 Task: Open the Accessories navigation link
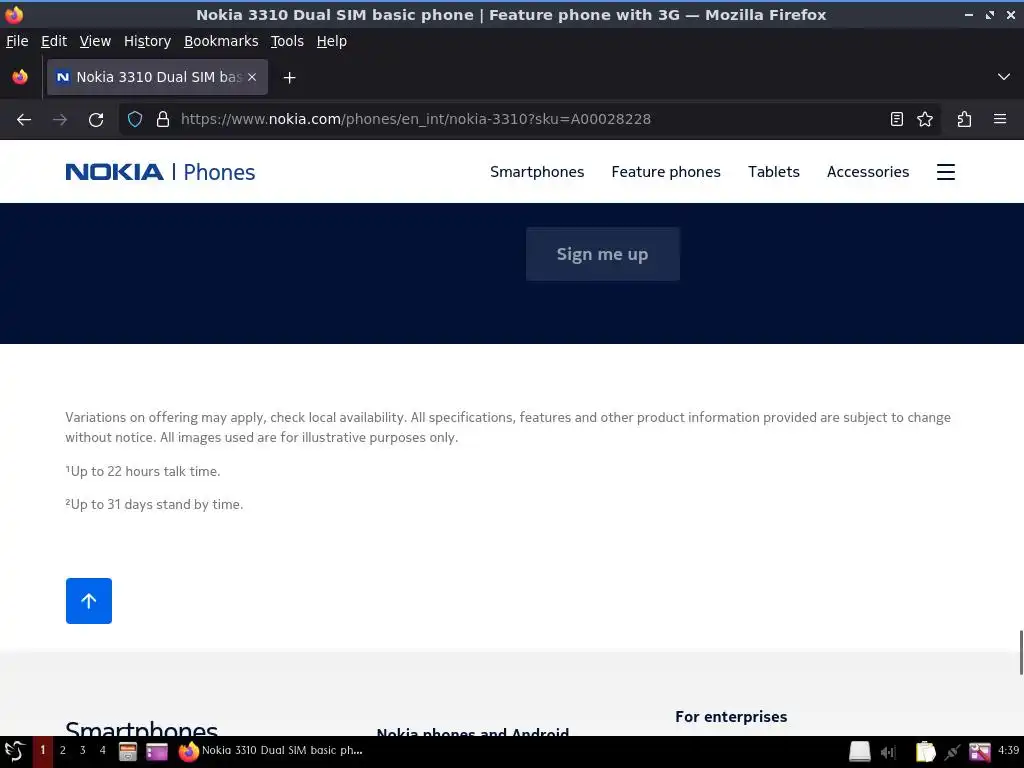pyautogui.click(x=867, y=172)
